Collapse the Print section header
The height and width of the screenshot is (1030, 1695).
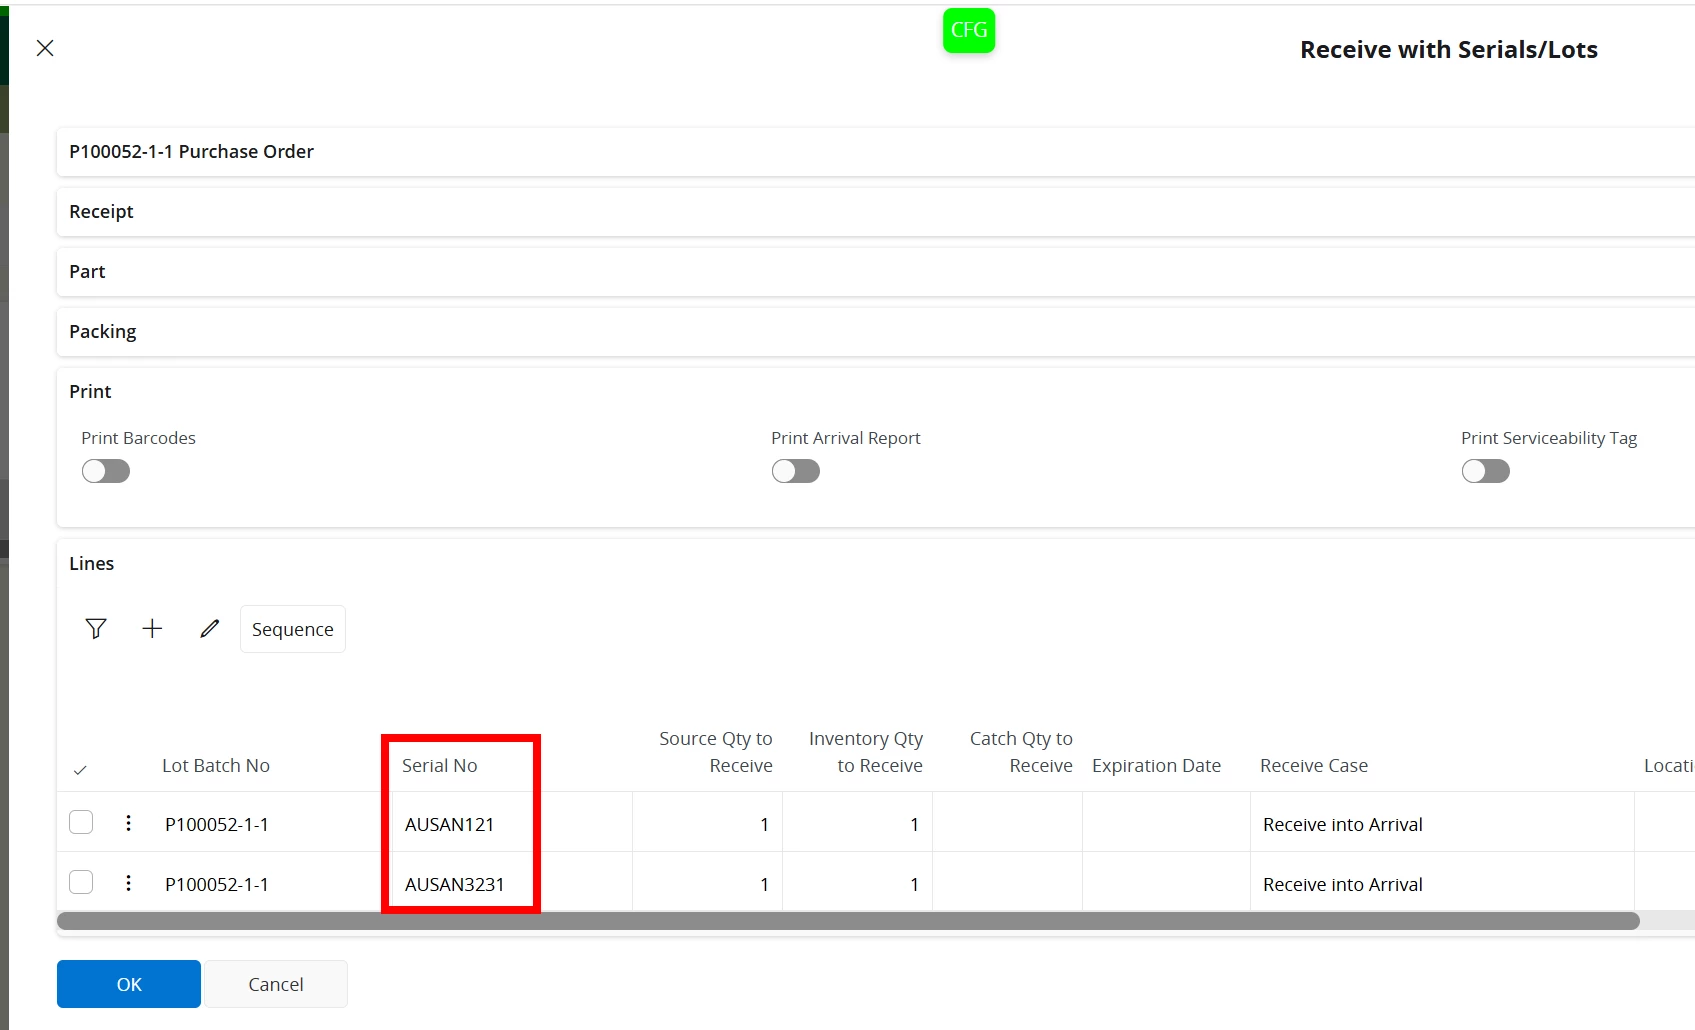click(x=876, y=392)
